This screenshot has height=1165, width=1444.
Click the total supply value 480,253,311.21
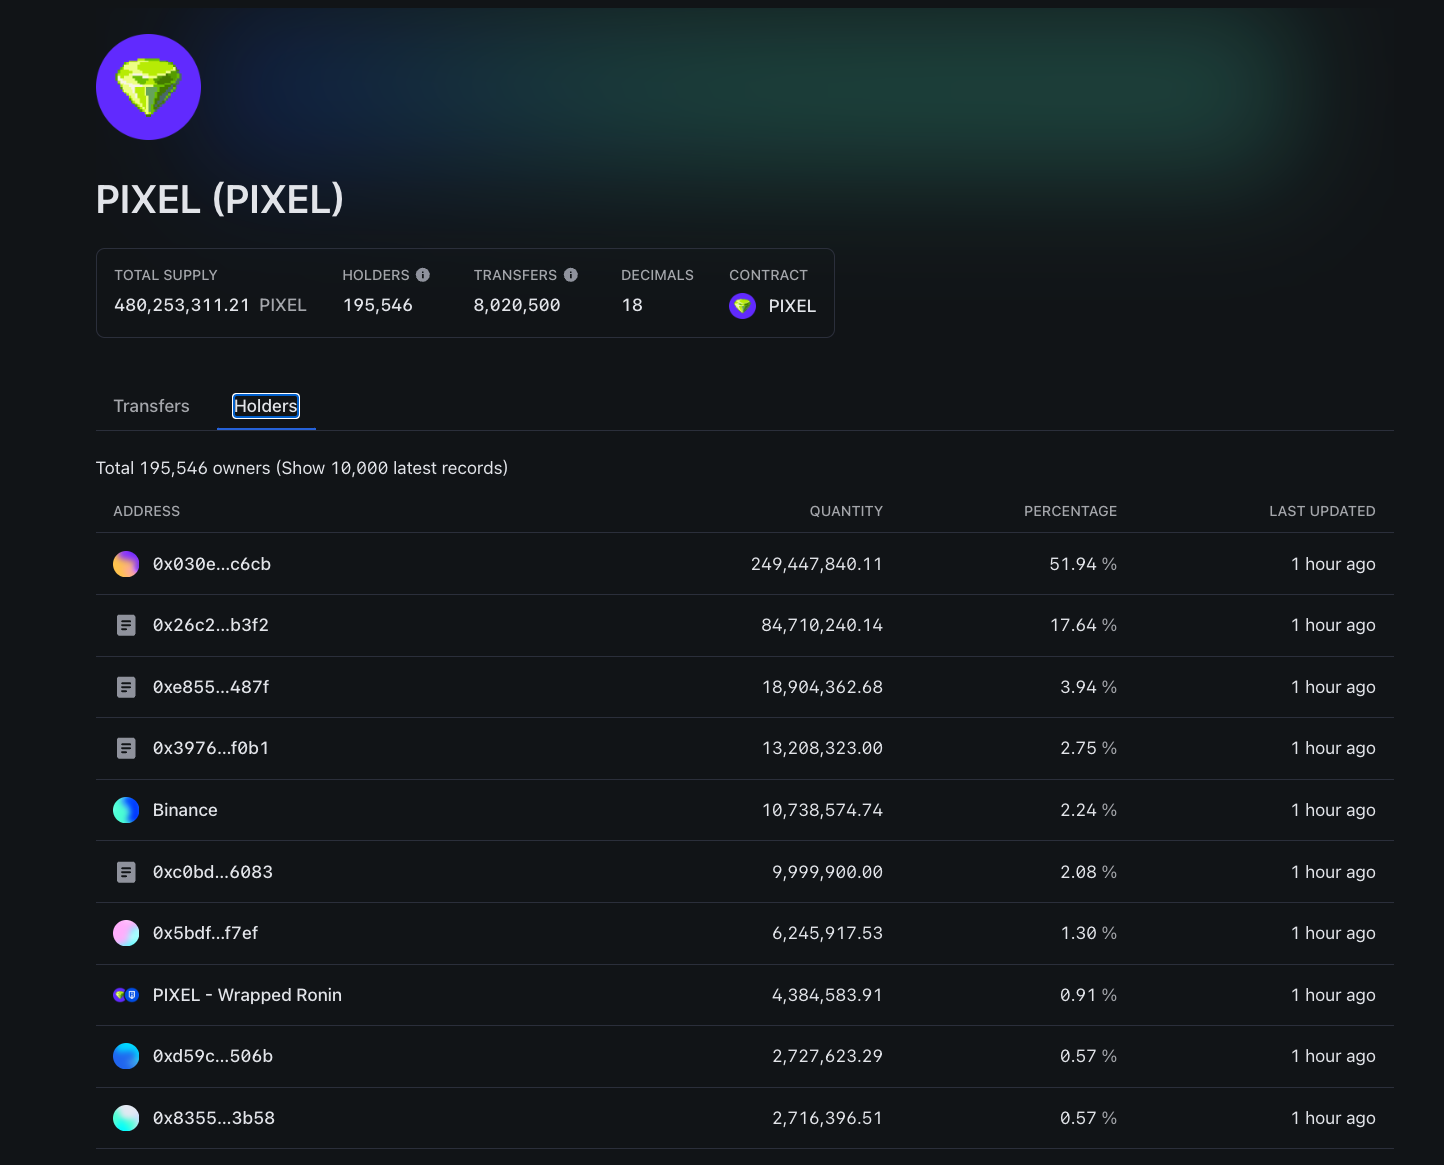182,305
